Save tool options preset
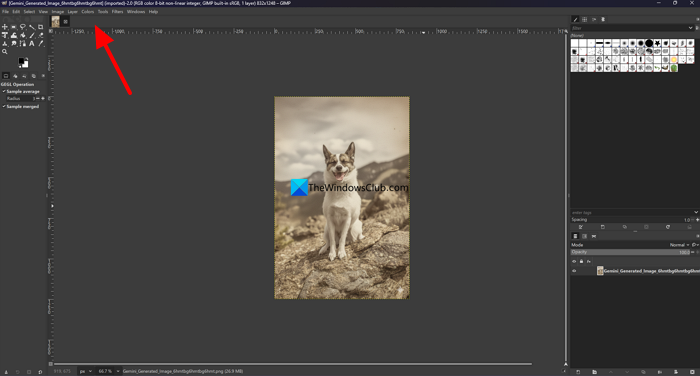The height and width of the screenshot is (376, 700). tap(6, 372)
